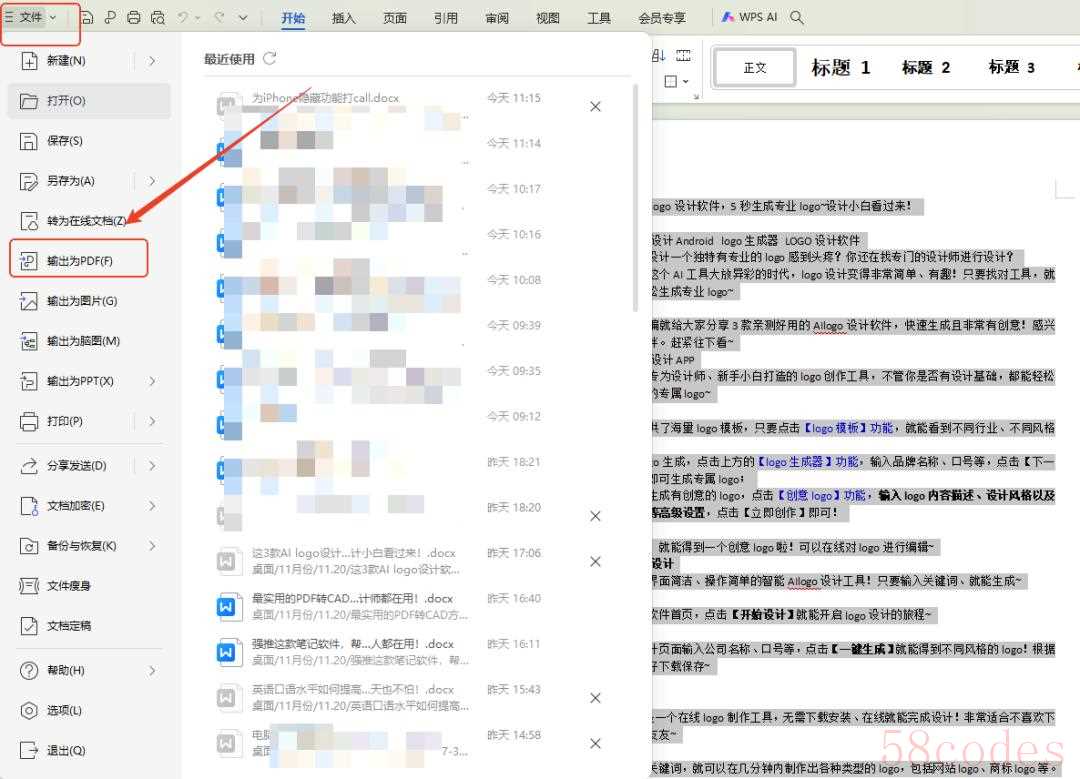Choose 输出为图片(G) menu item
Image resolution: width=1080 pixels, height=779 pixels.
pyautogui.click(x=81, y=301)
